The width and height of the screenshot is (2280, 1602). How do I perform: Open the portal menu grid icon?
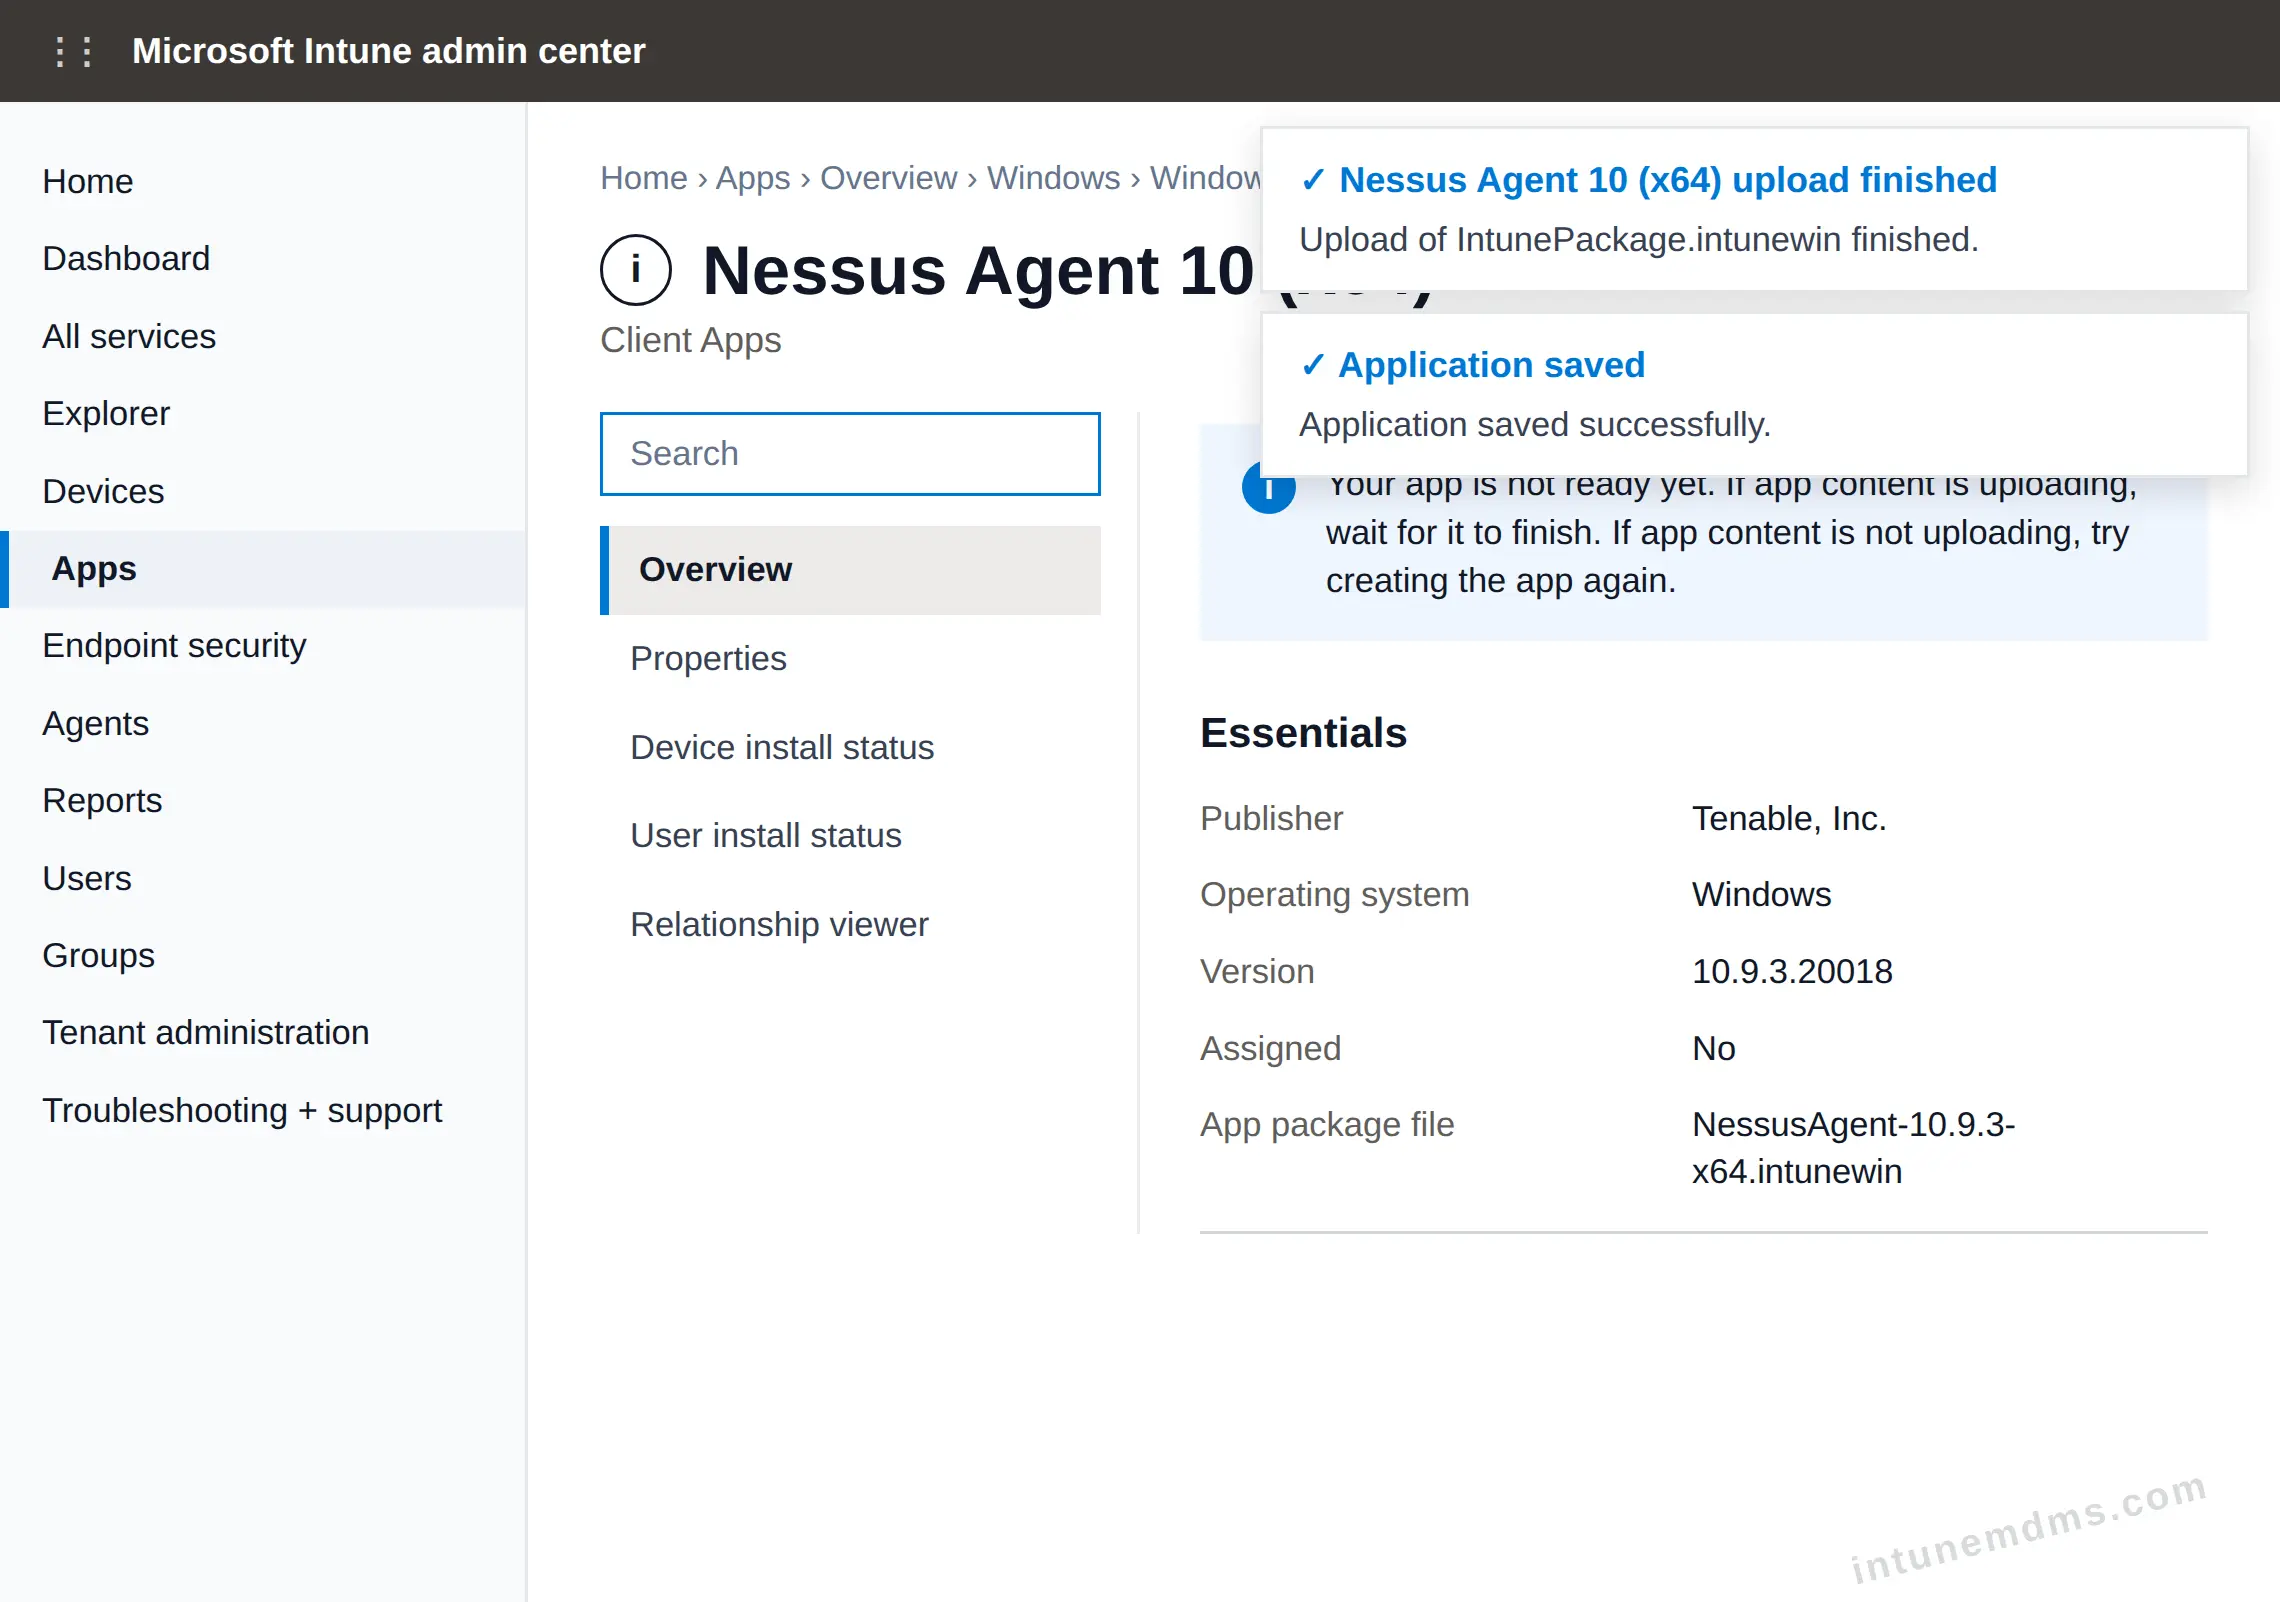(x=73, y=51)
